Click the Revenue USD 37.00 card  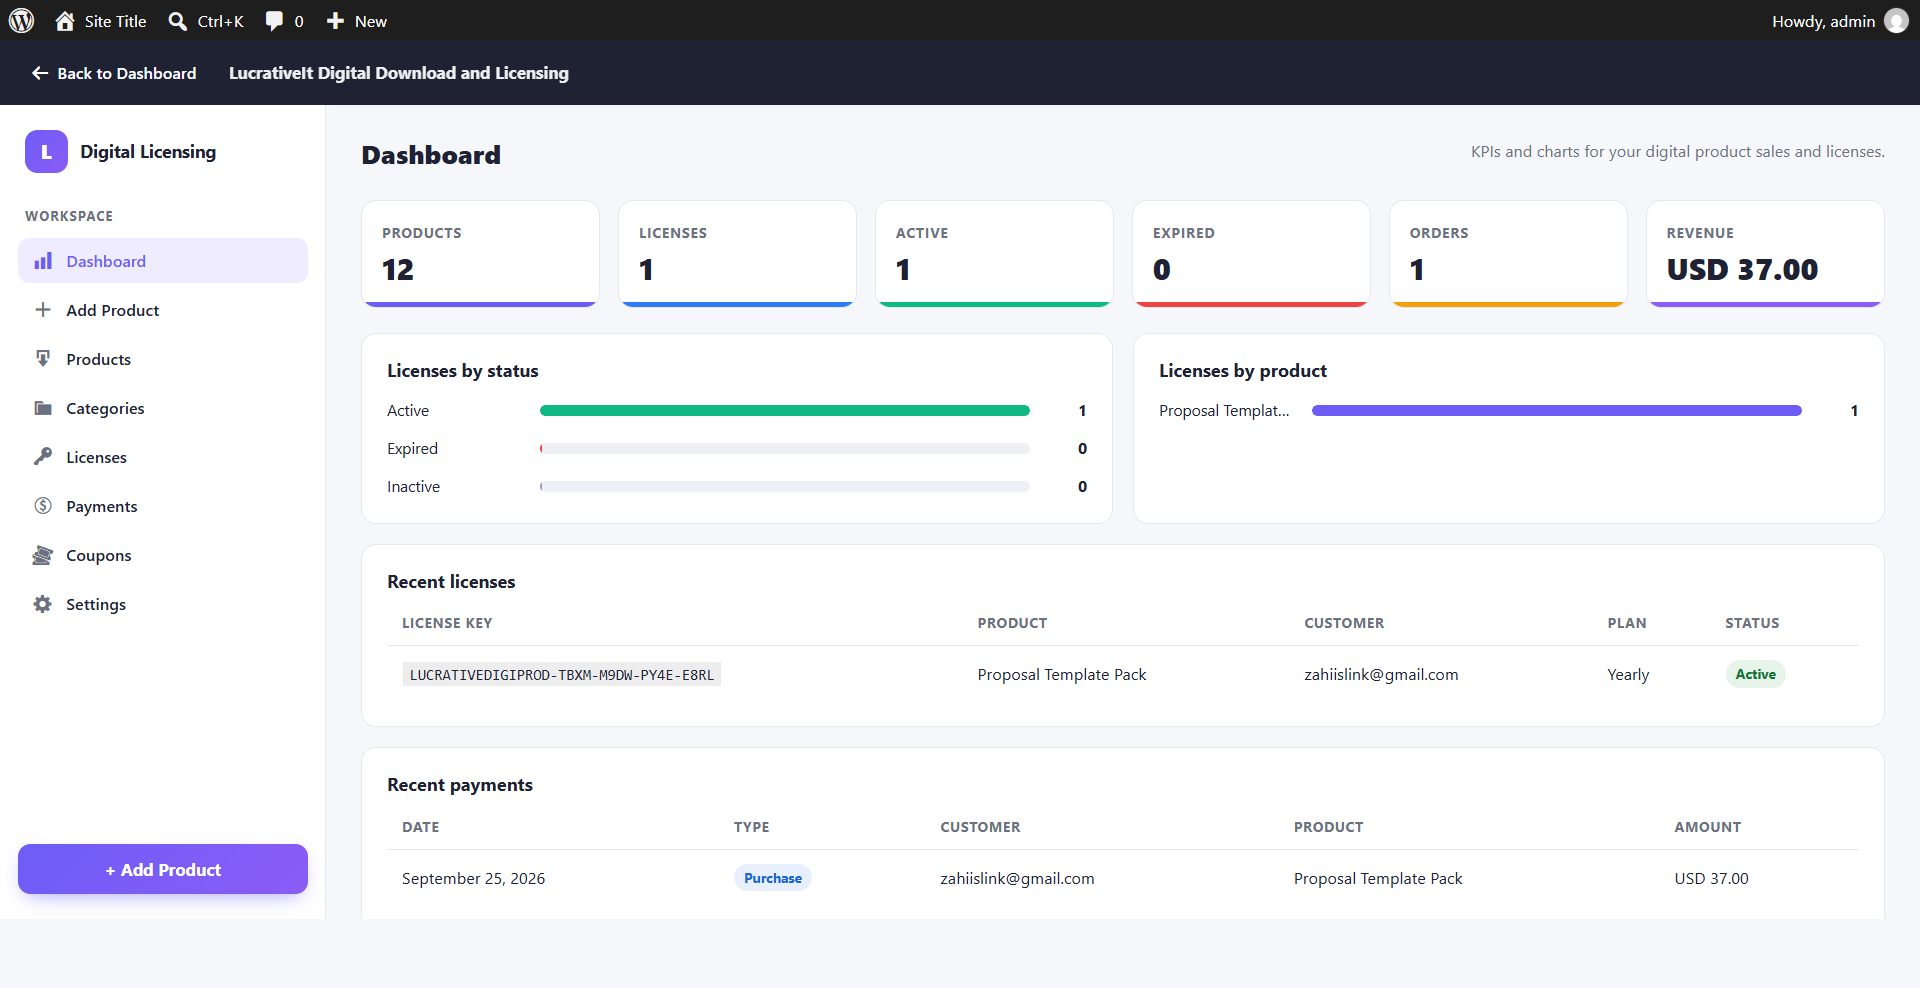coord(1765,254)
